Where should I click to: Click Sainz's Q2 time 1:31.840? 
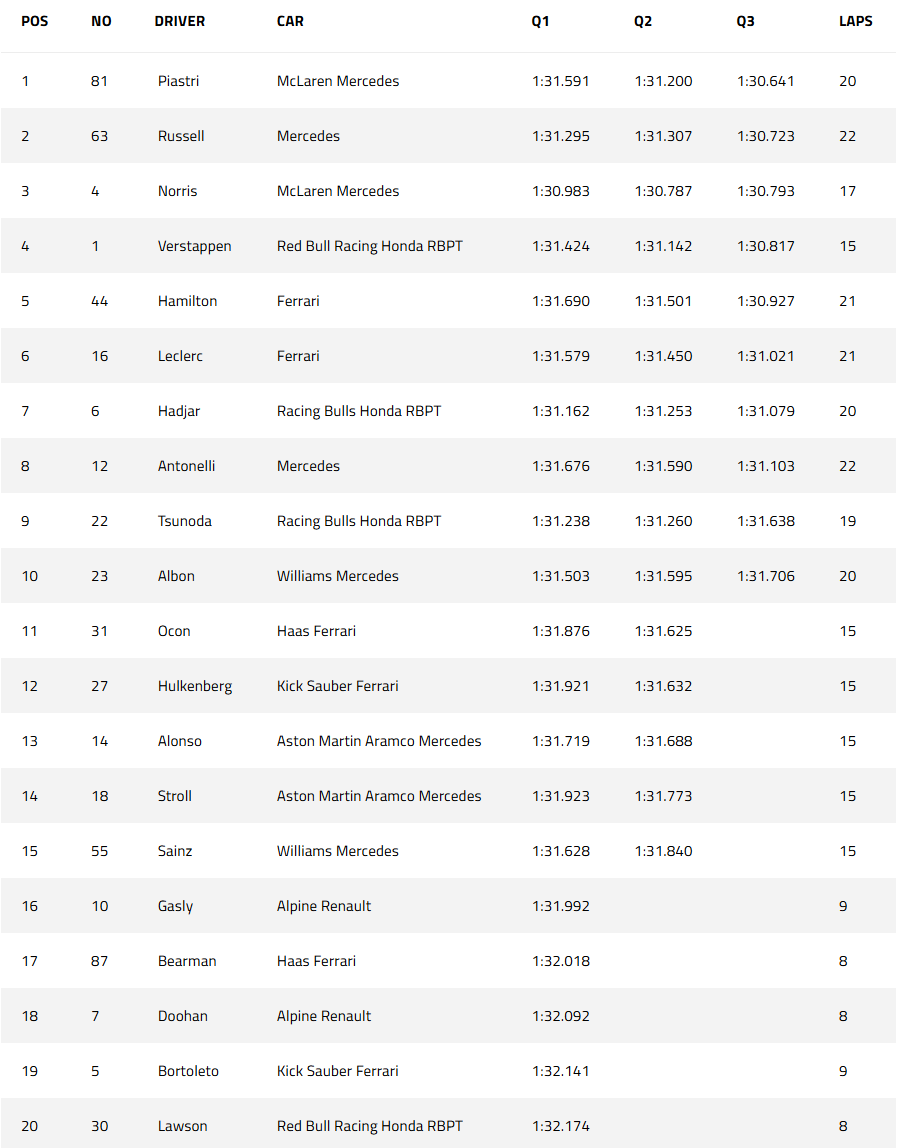pos(663,851)
